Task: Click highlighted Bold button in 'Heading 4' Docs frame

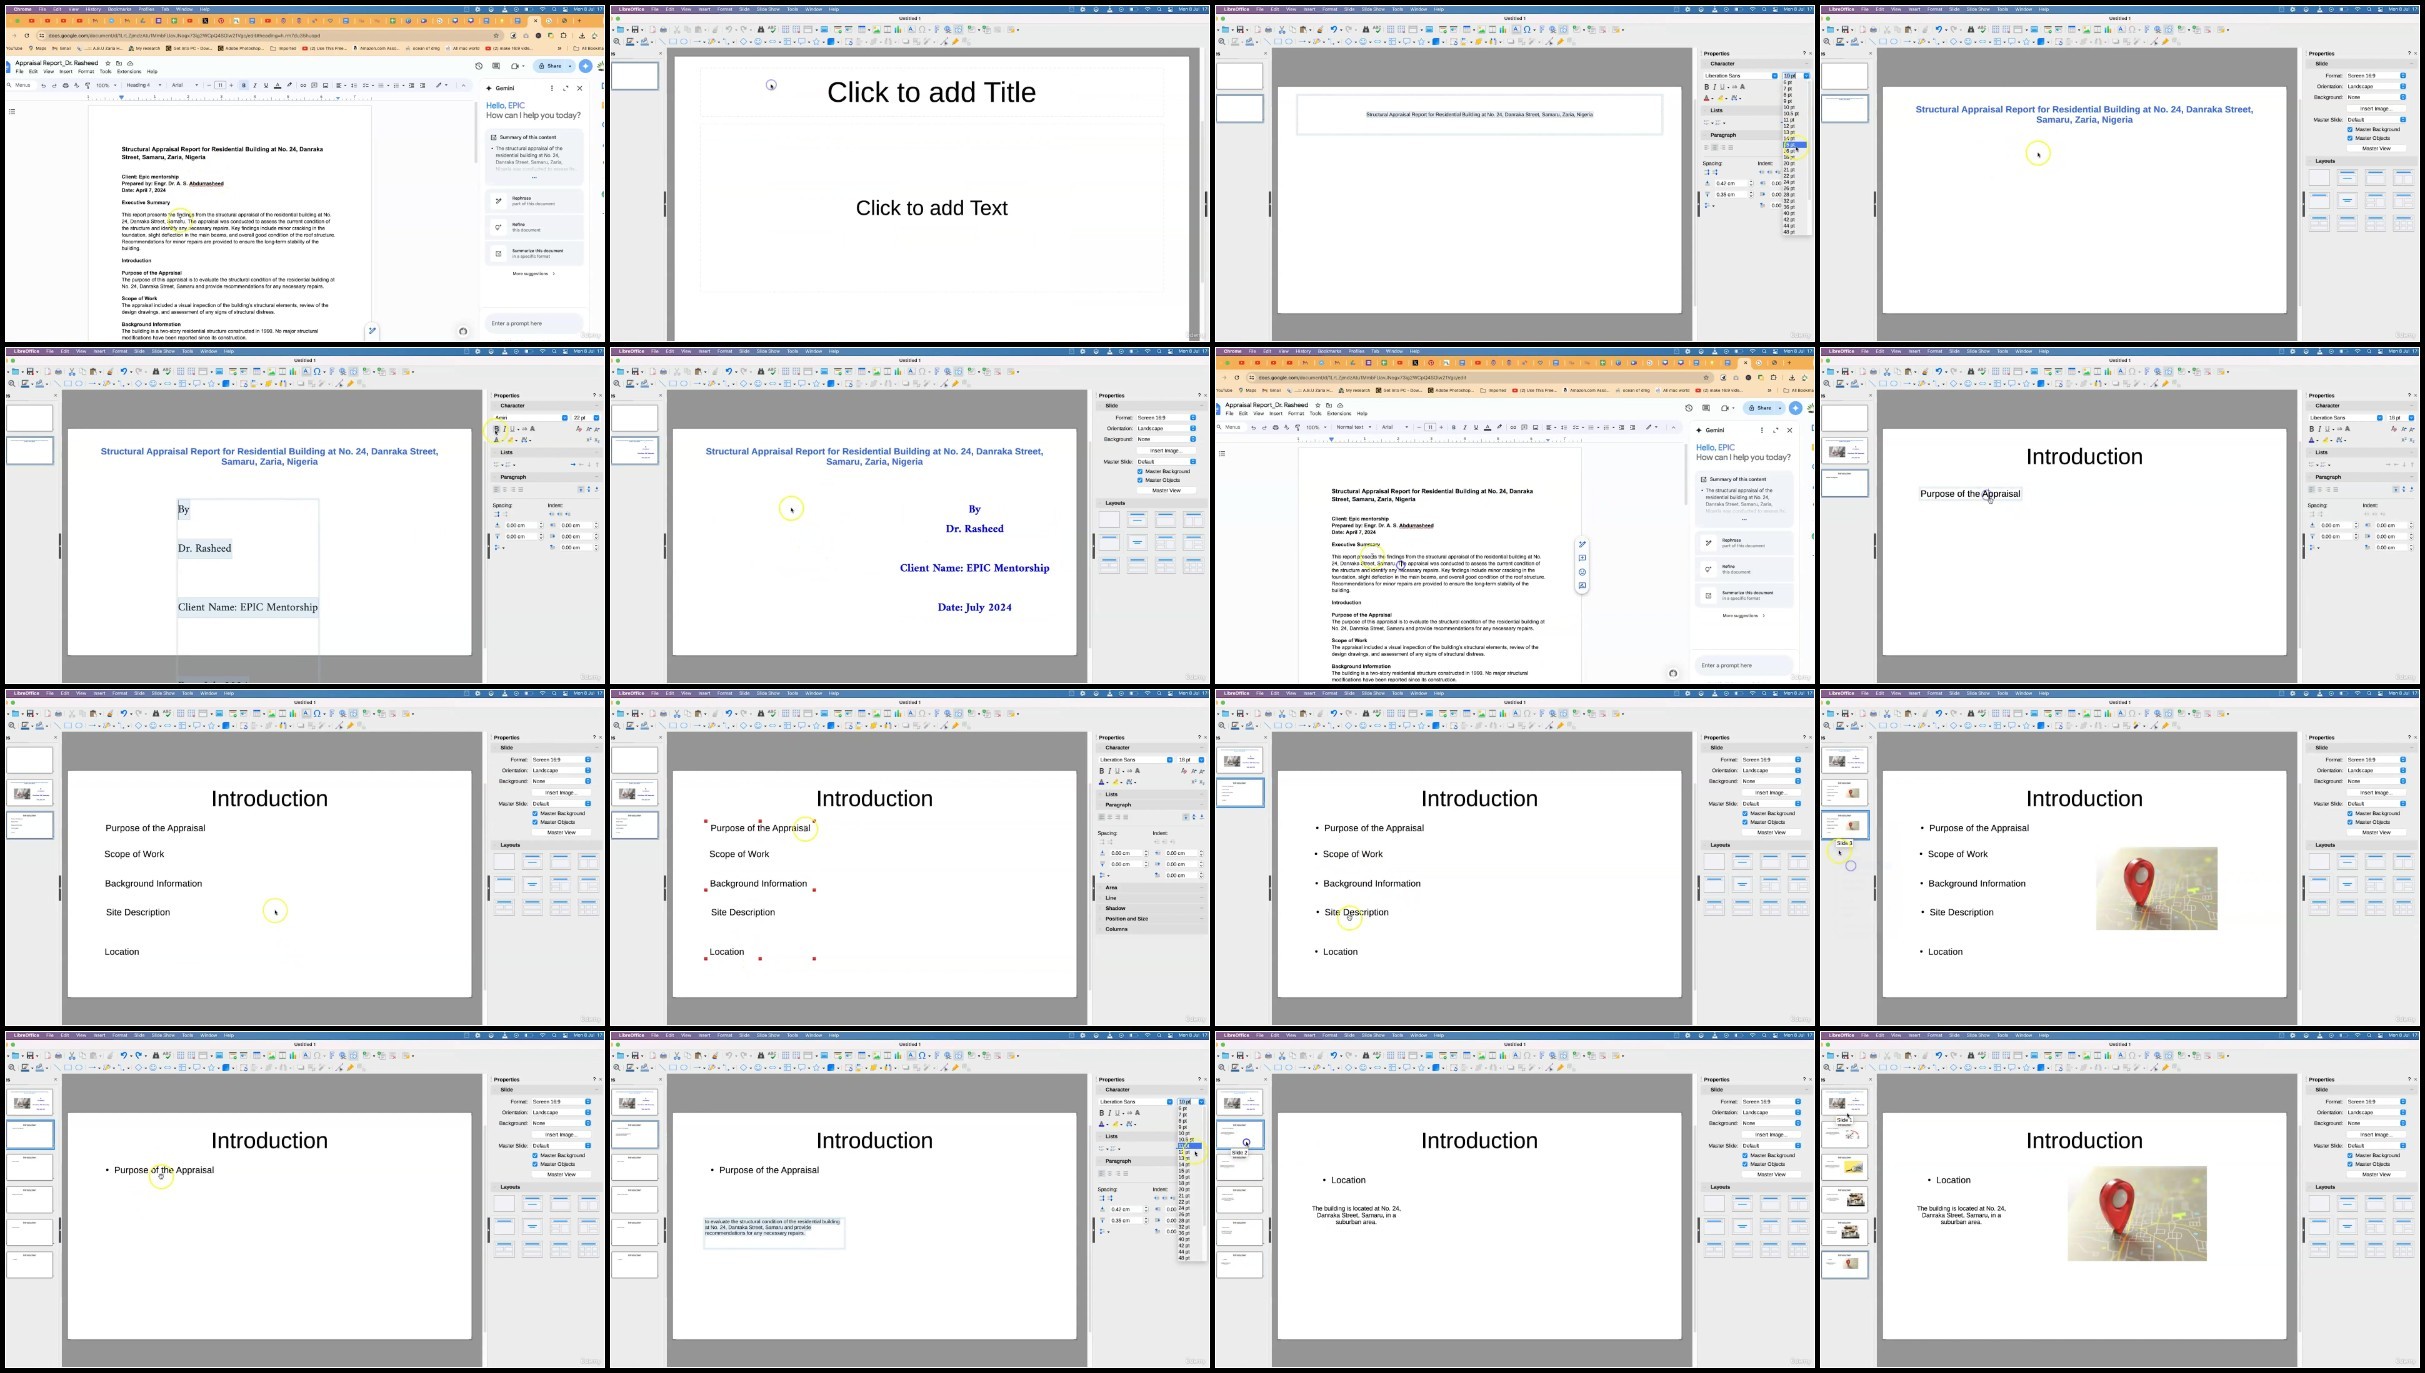Action: coord(244,85)
